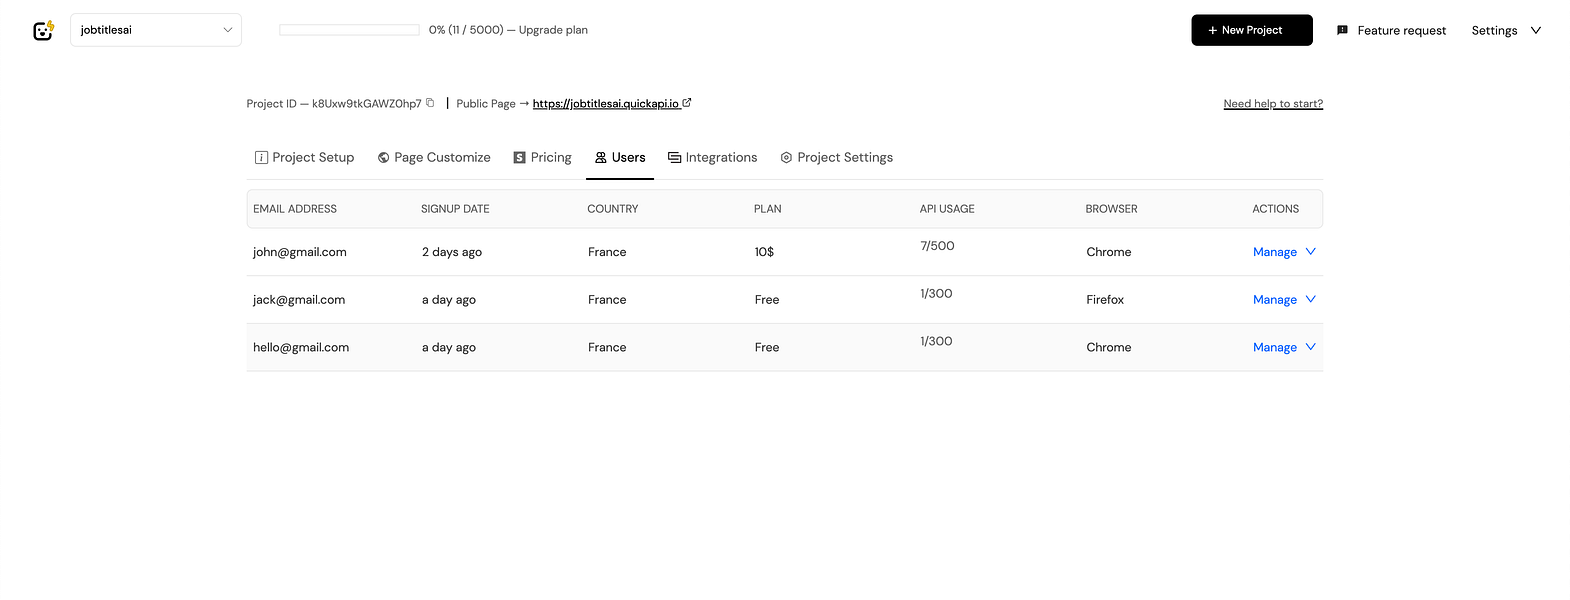This screenshot has width=1570, height=600.
Task: Copy the Project ID with copy icon
Action: pos(430,103)
